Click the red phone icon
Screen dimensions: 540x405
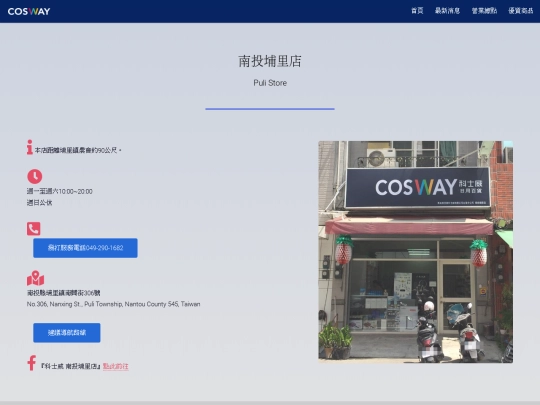pyautogui.click(x=34, y=229)
